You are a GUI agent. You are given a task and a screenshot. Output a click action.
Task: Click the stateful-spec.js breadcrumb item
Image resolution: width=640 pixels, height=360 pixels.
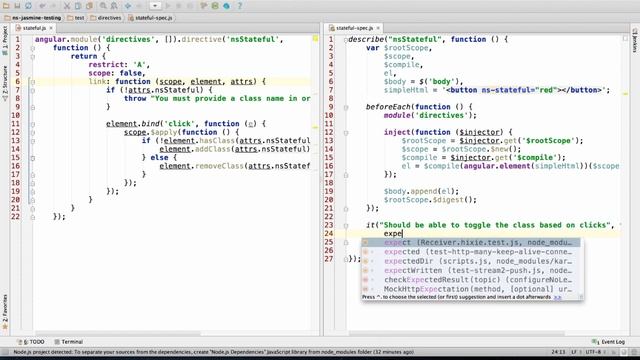pos(151,18)
